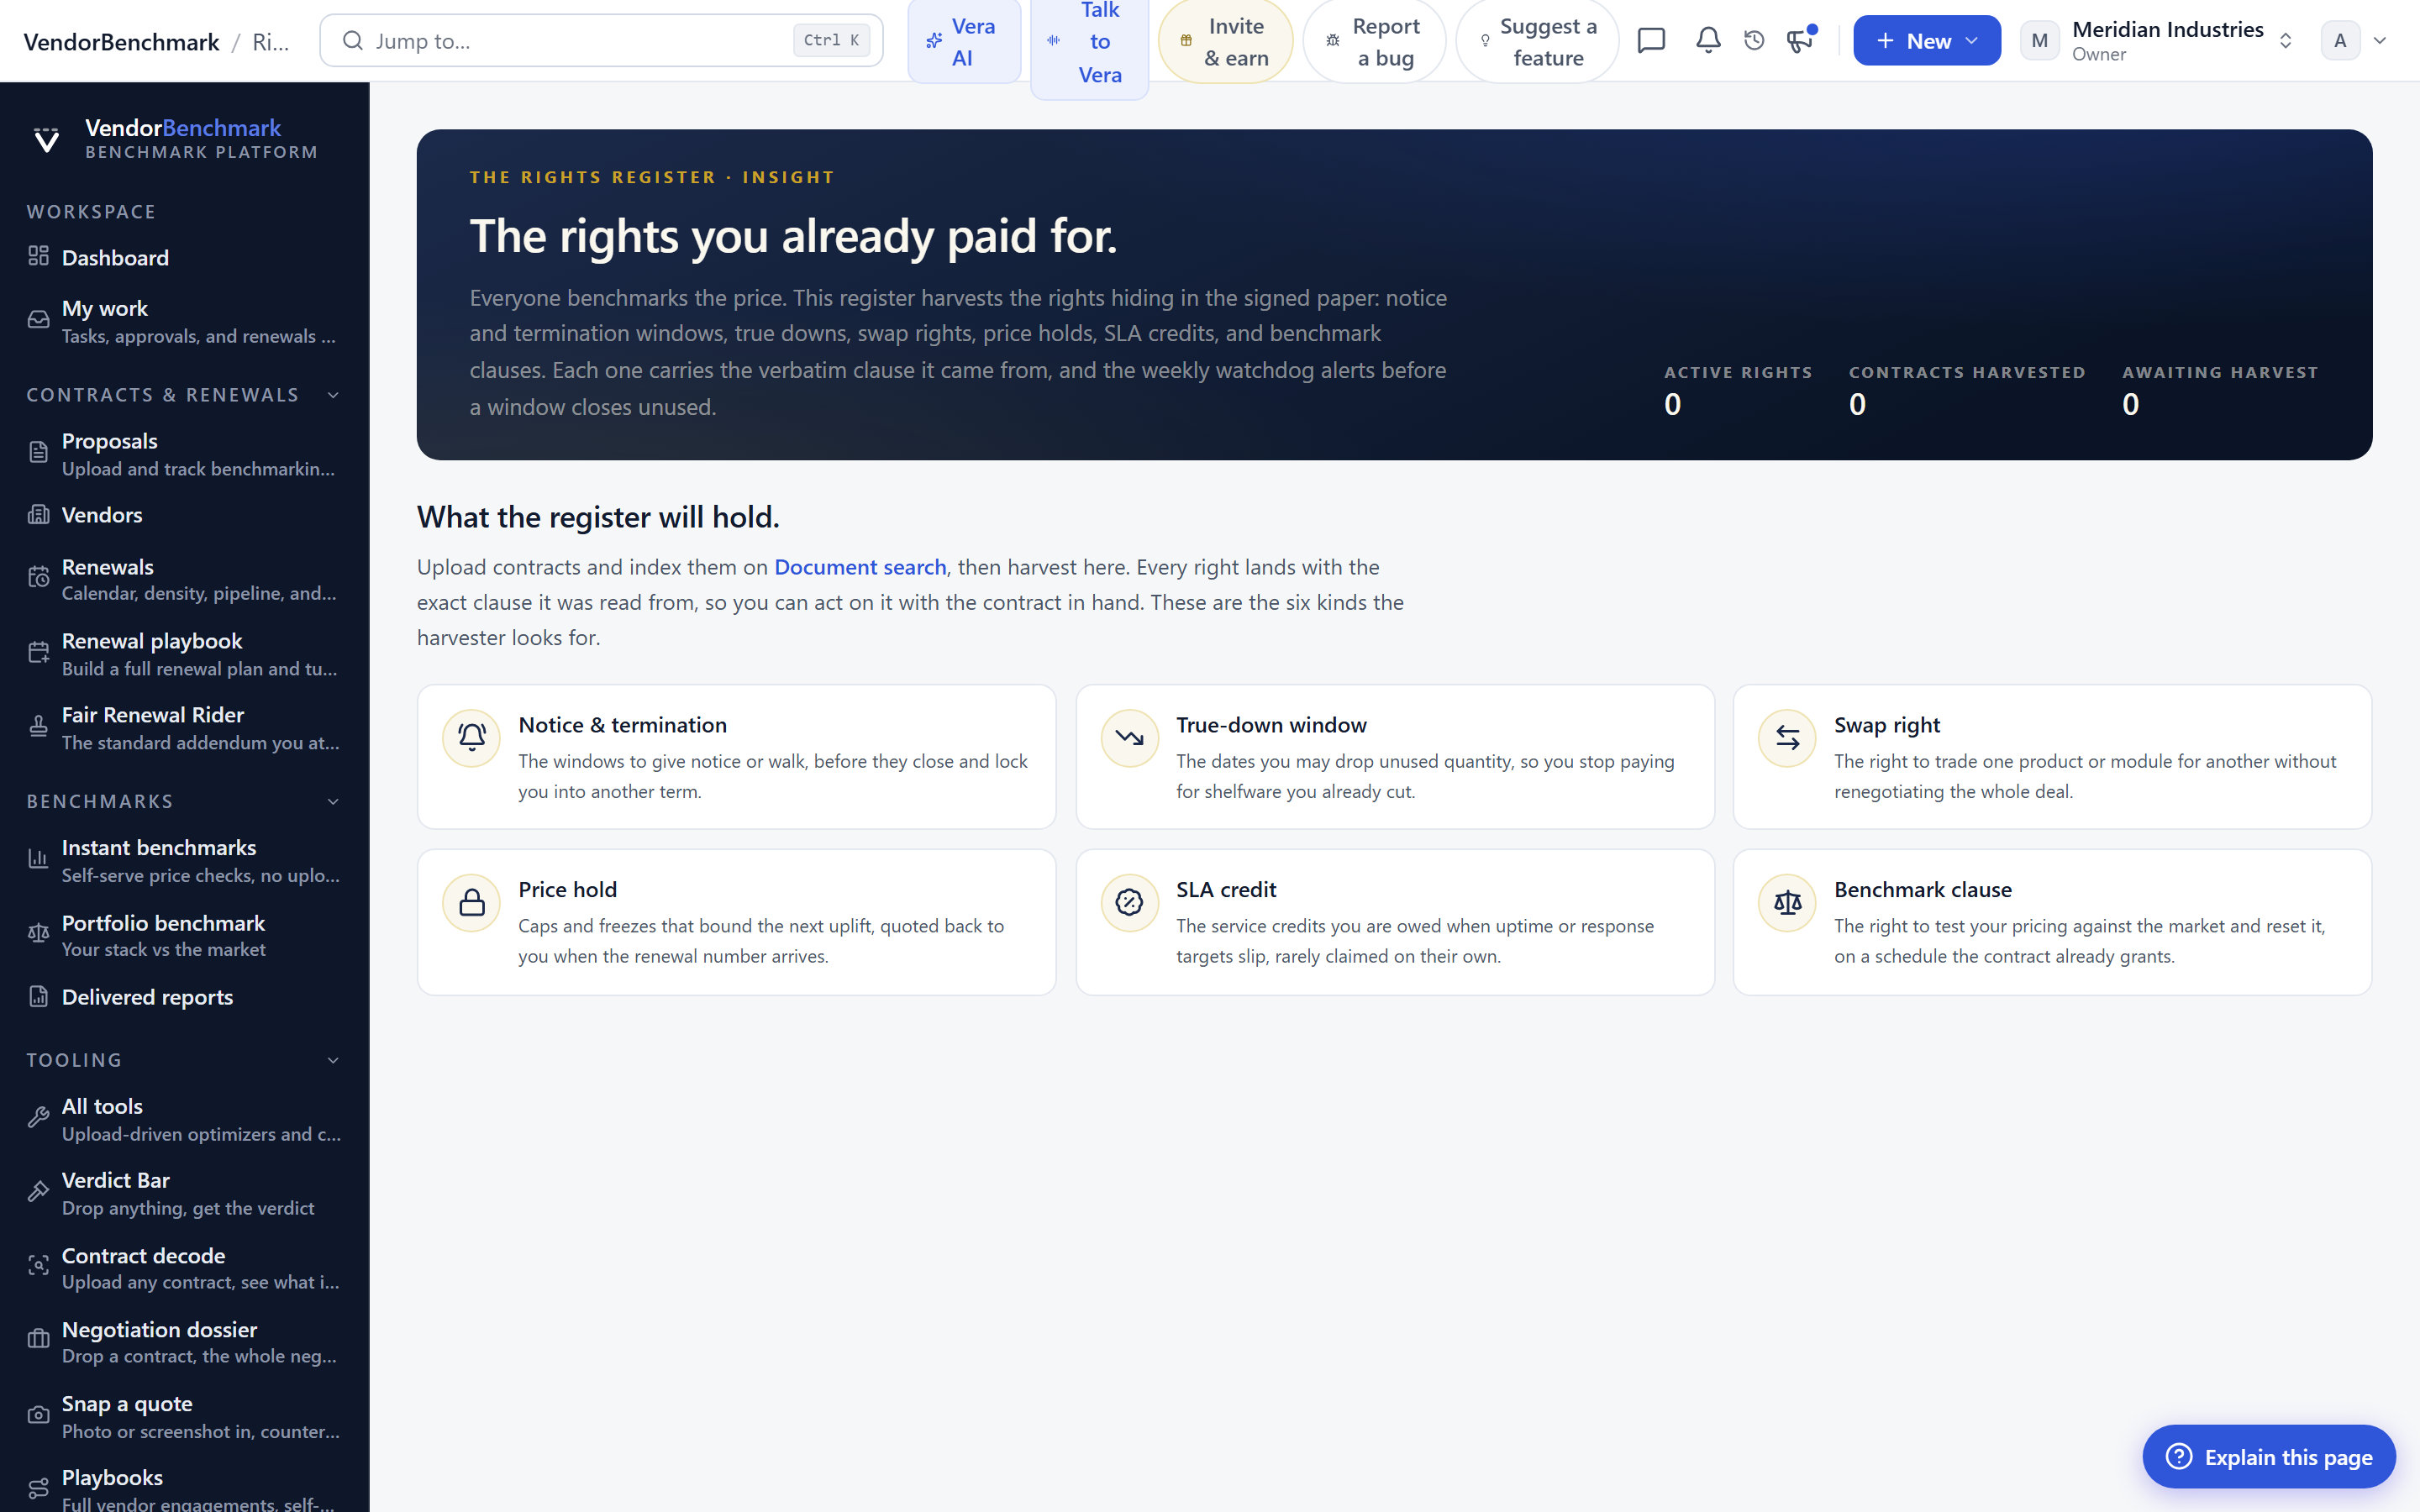This screenshot has width=2420, height=1512.
Task: Open the Meridian Industries organization switcher
Action: [2157, 40]
